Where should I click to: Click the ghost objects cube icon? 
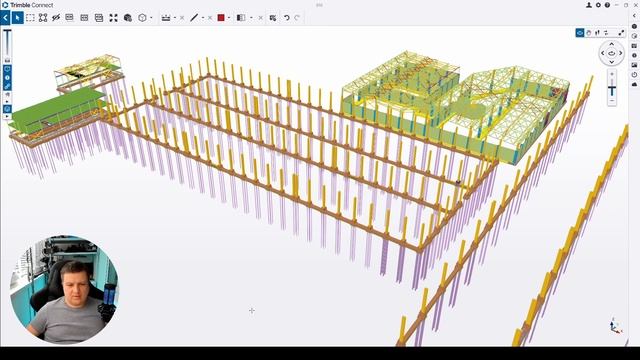pos(128,18)
